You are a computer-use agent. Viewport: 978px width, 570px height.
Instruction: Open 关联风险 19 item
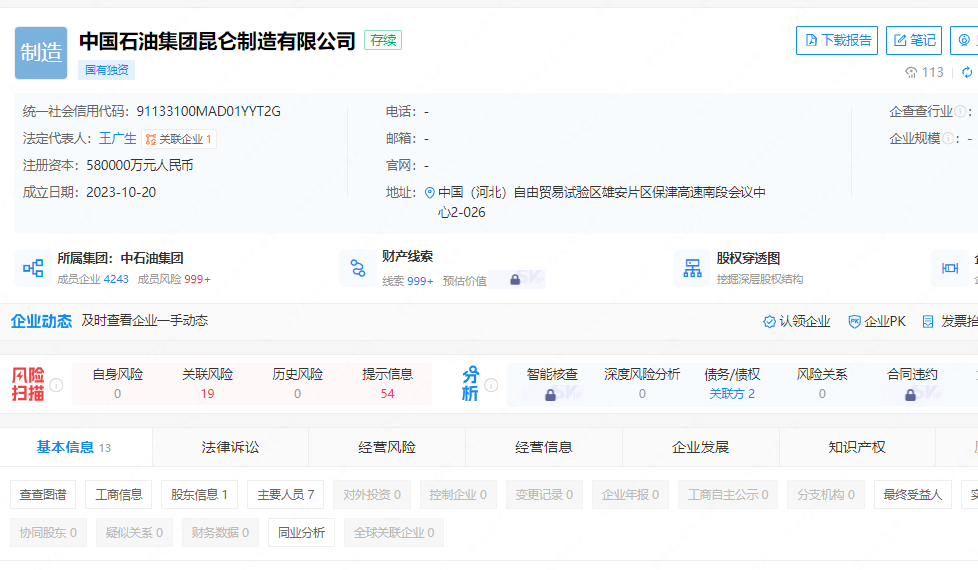click(x=208, y=384)
